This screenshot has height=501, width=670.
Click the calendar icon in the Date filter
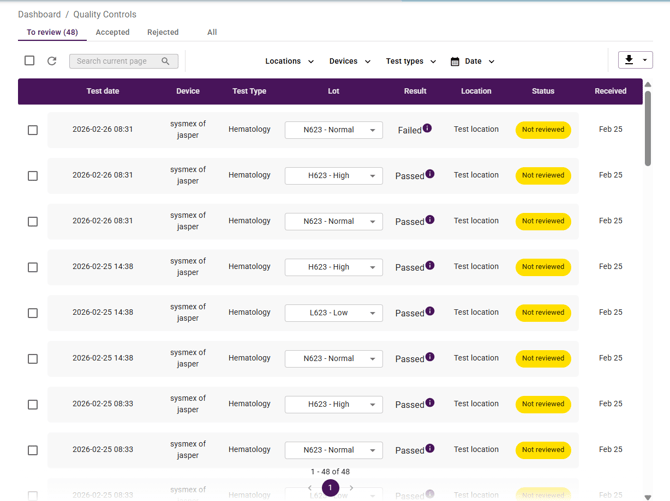pyautogui.click(x=455, y=61)
